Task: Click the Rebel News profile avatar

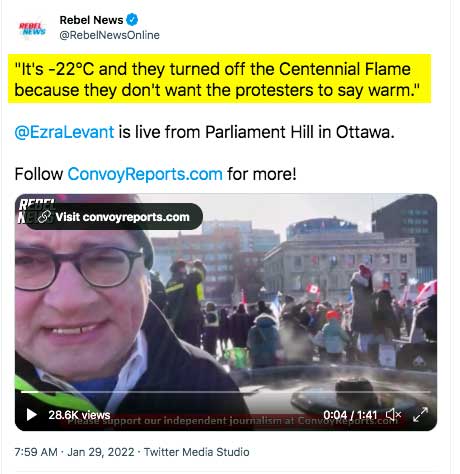Action: tap(32, 29)
